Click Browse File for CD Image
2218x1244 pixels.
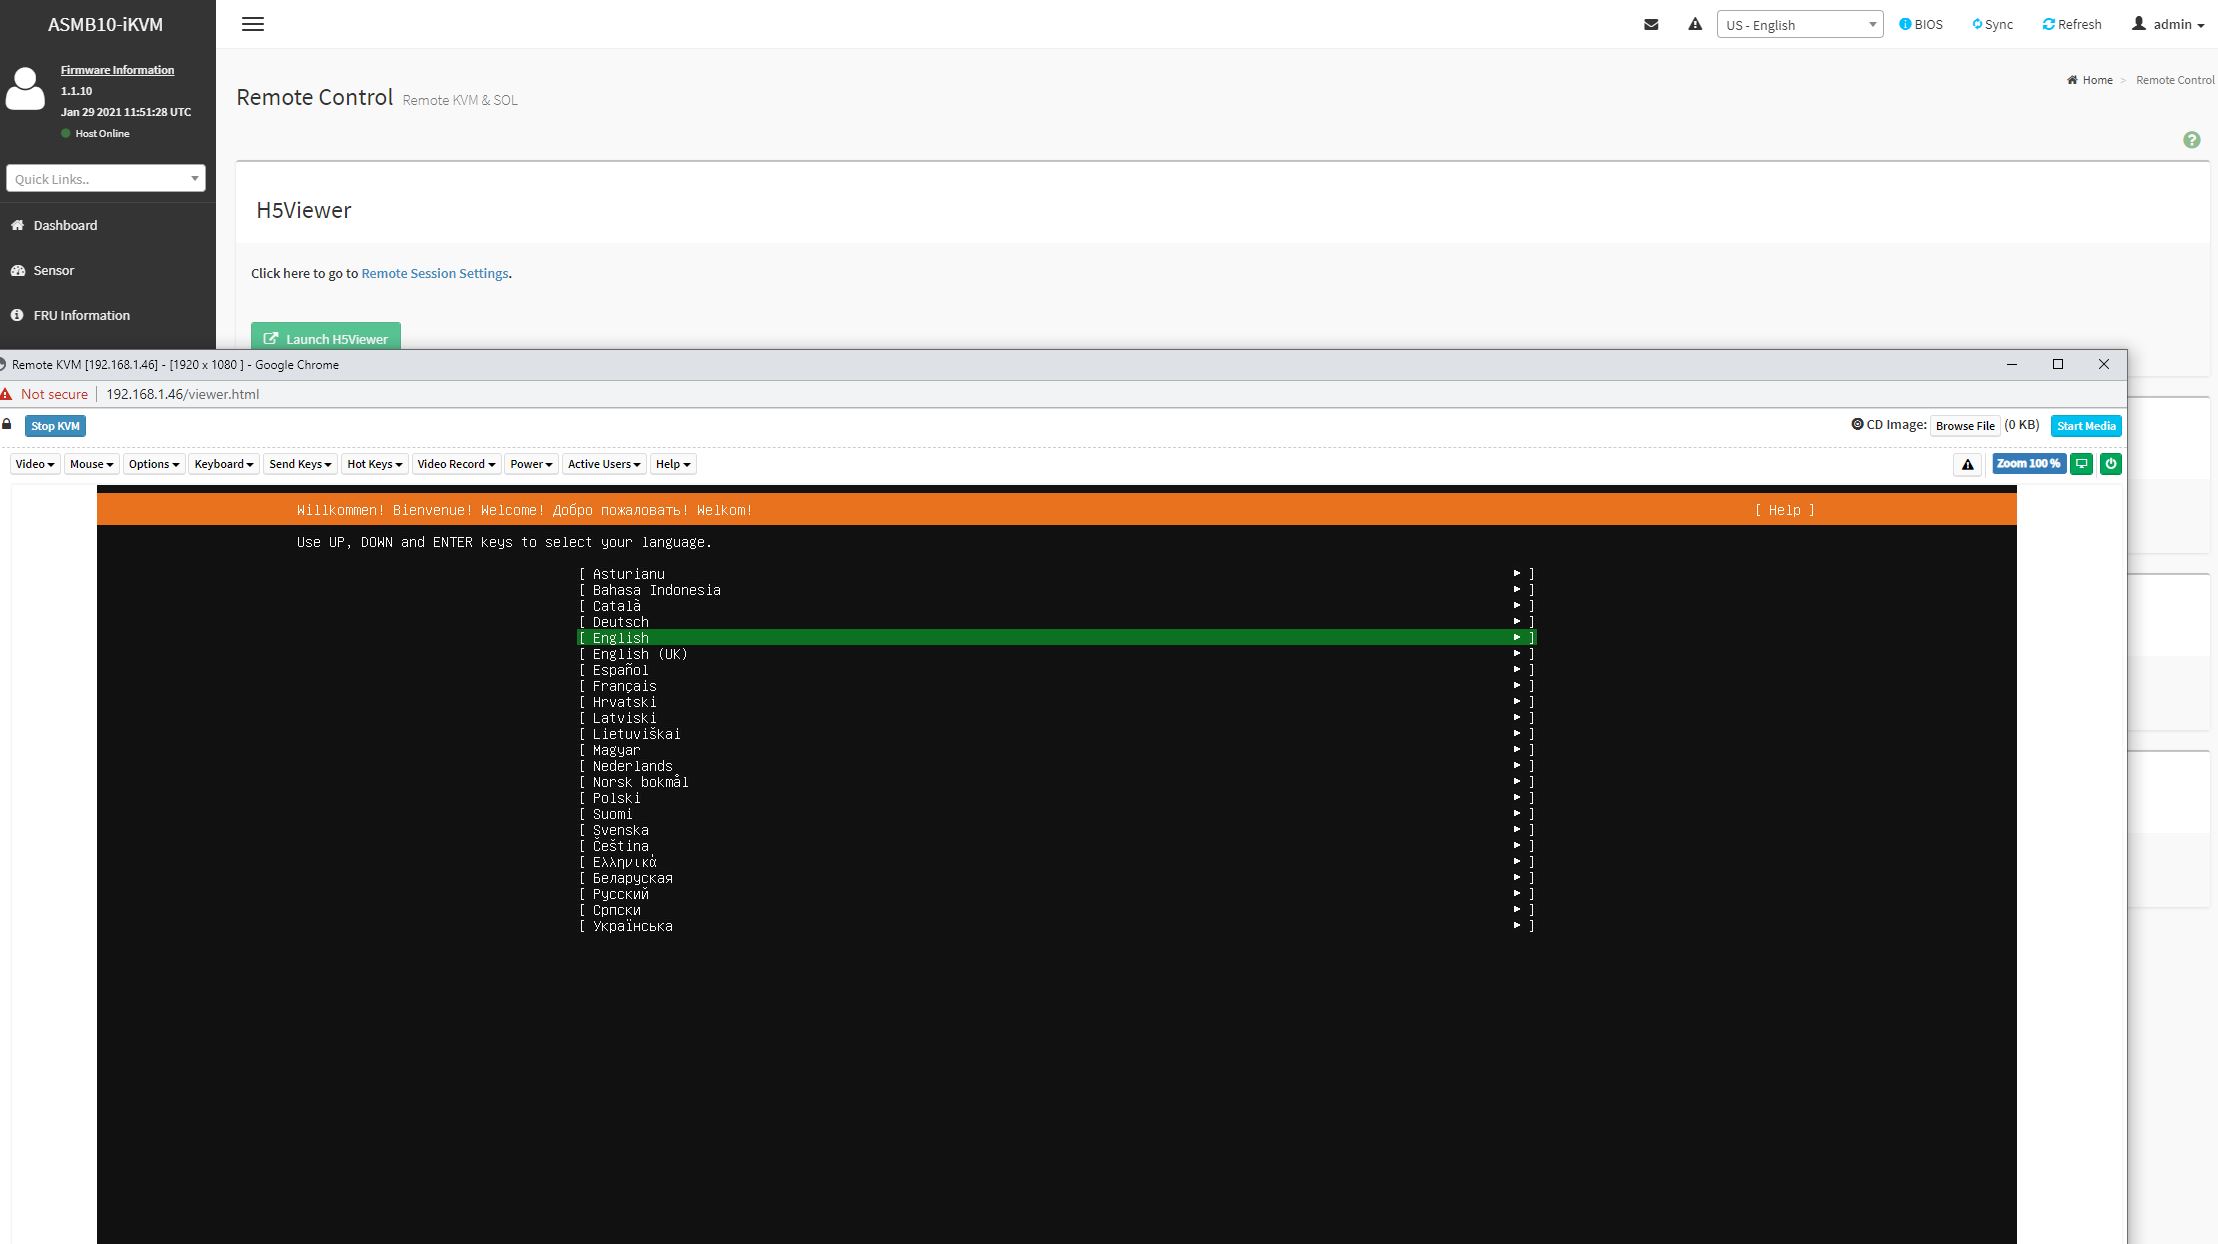pos(1964,426)
